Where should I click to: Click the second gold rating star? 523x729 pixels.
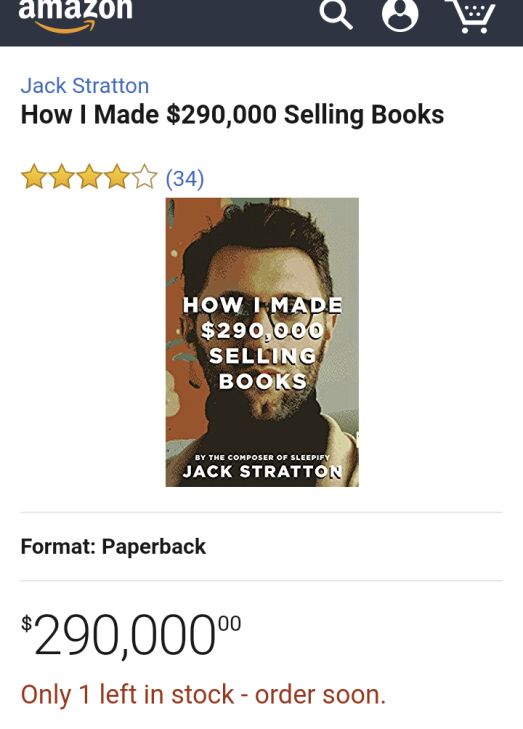tap(61, 177)
